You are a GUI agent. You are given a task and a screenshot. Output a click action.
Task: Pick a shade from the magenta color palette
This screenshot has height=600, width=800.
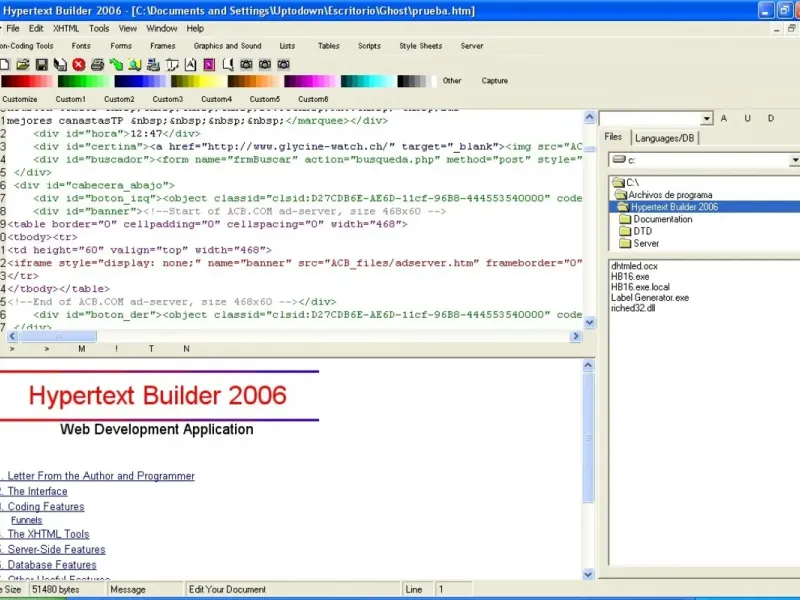coord(310,81)
